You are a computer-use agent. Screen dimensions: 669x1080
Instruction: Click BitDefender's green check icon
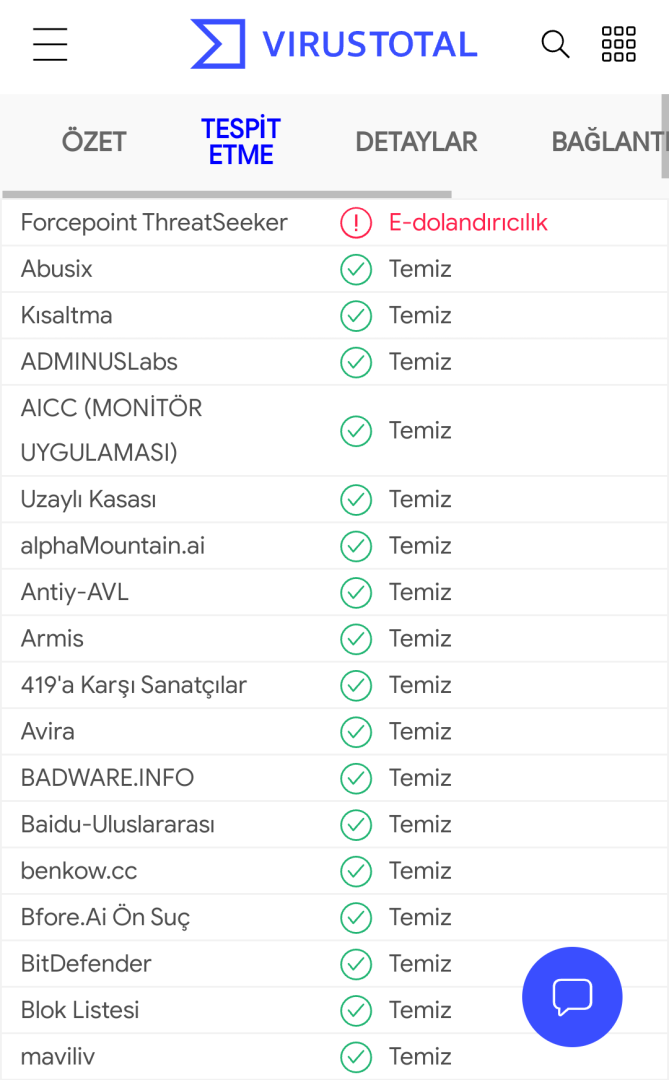pos(356,964)
